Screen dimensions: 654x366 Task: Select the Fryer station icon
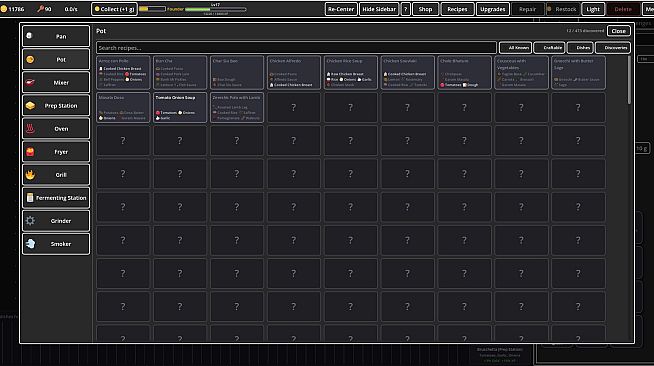tap(30, 152)
